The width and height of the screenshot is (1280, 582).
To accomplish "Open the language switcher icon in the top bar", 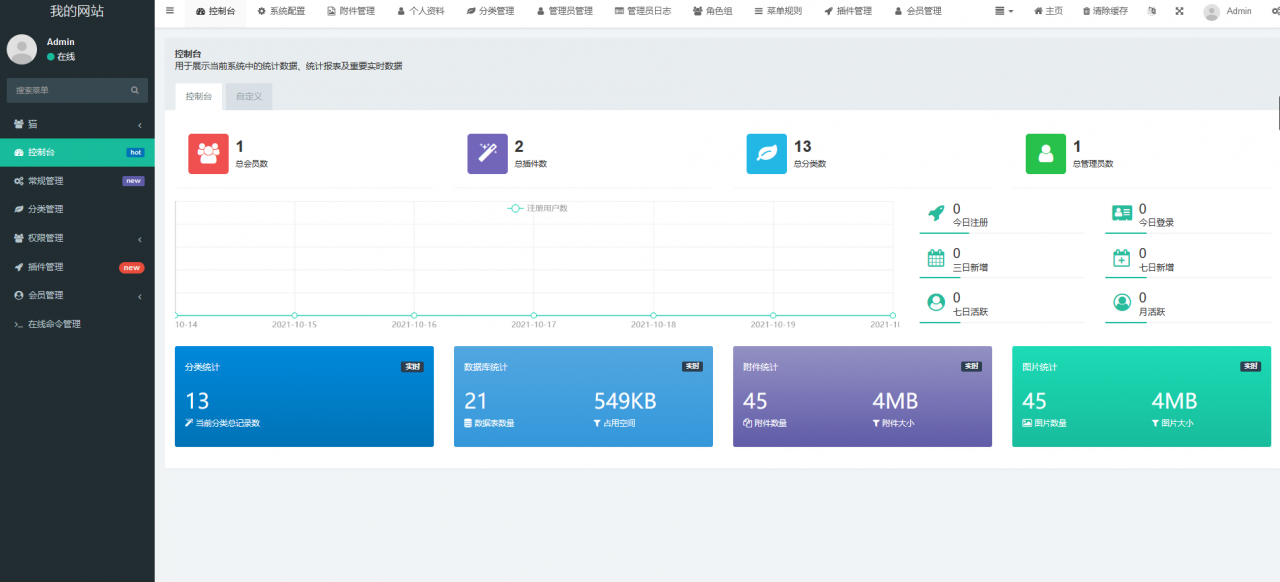I will [1151, 11].
